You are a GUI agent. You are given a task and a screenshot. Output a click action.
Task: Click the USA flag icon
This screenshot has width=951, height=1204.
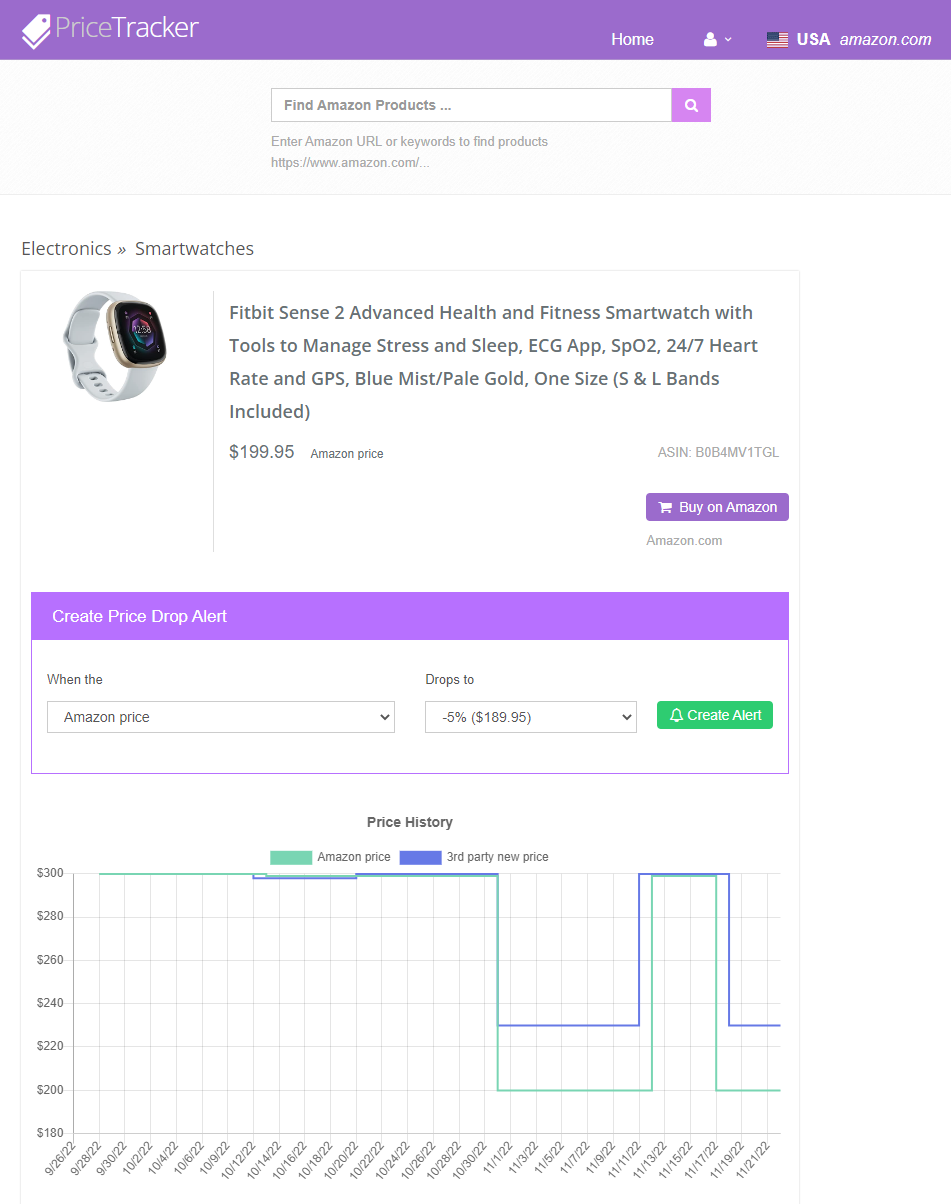[x=777, y=40]
